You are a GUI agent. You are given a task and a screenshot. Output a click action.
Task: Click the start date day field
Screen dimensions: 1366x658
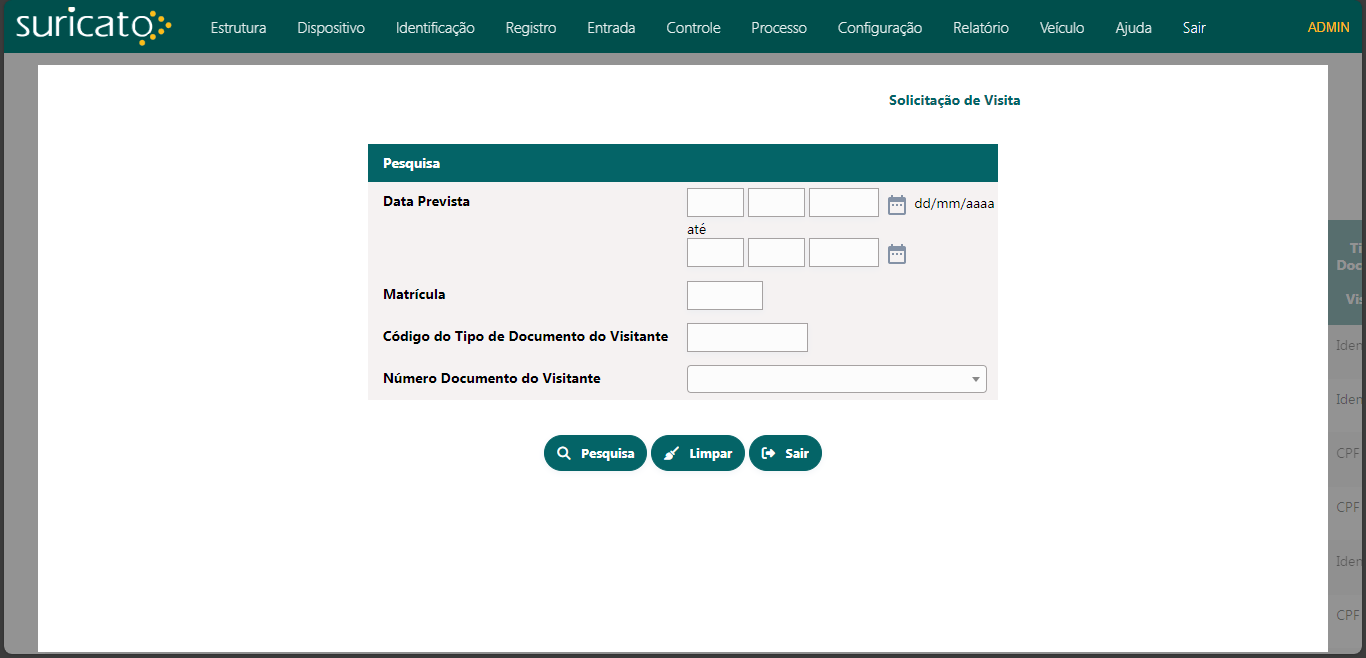tap(715, 203)
